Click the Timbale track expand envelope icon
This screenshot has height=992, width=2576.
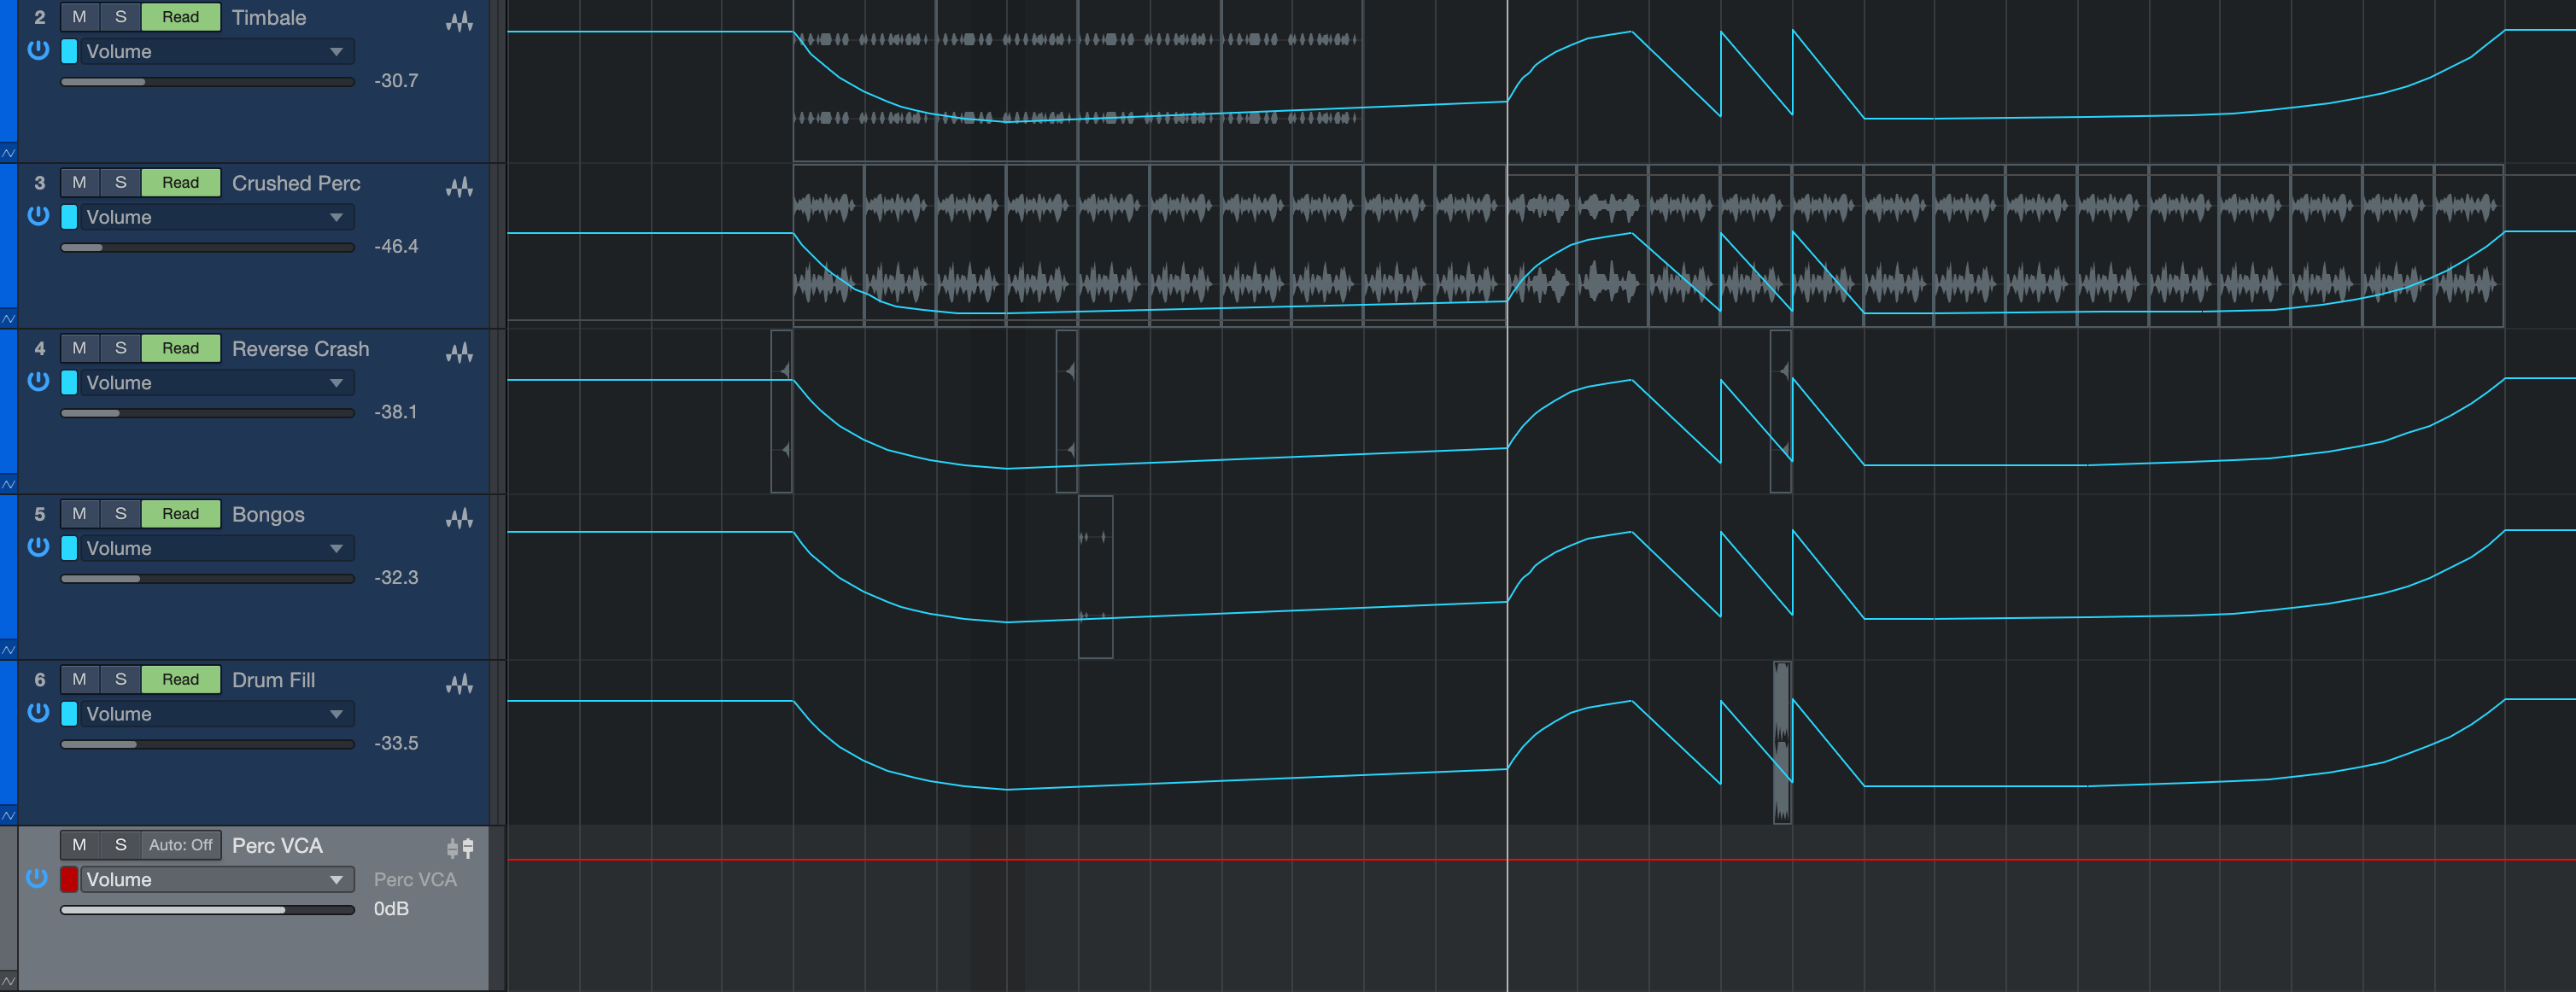point(8,153)
